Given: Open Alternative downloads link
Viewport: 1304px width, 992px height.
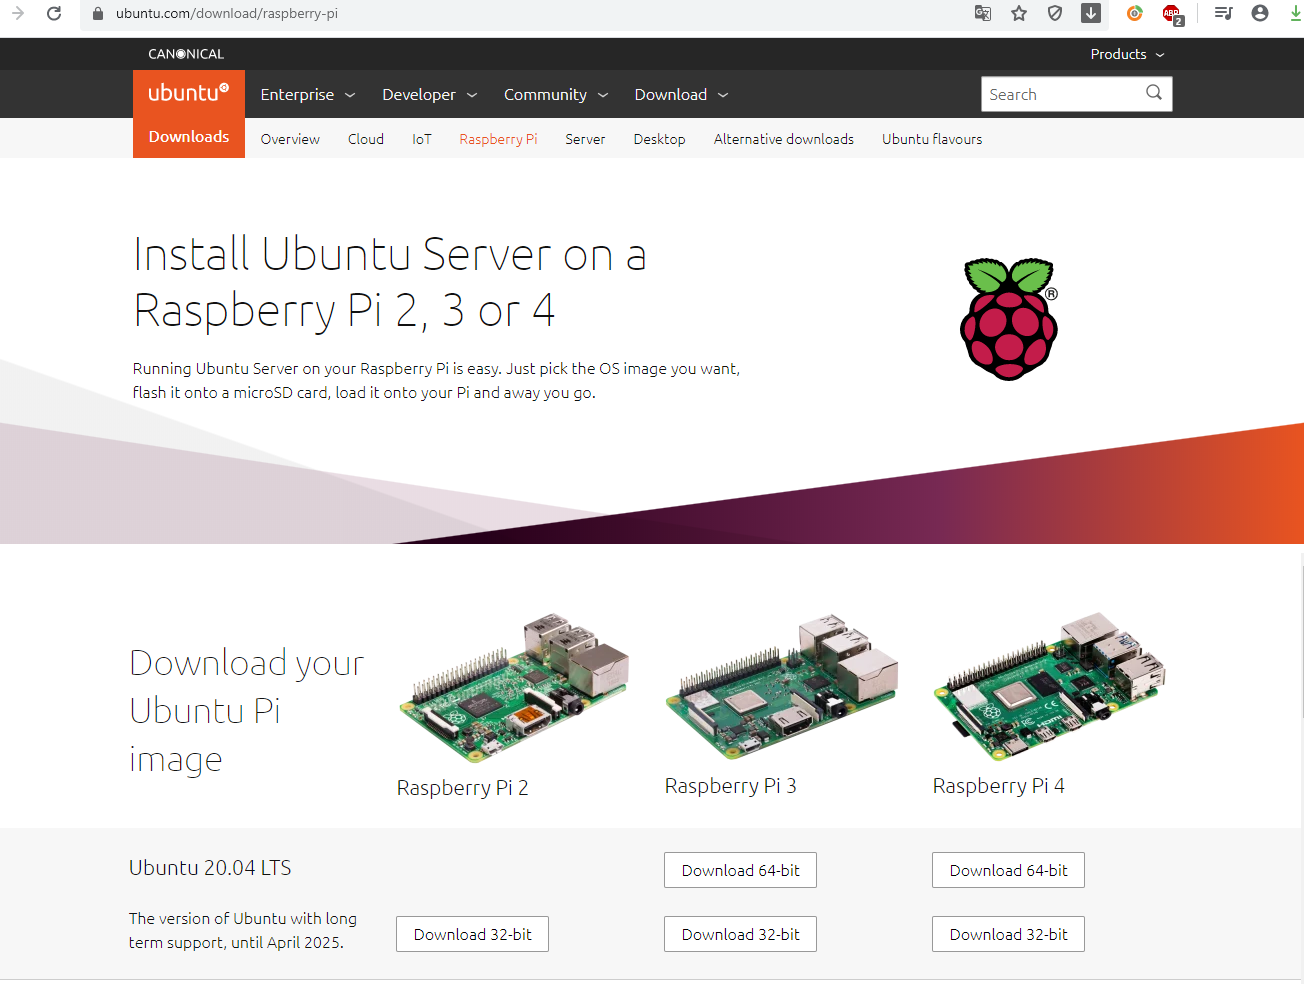Looking at the screenshot, I should point(784,139).
